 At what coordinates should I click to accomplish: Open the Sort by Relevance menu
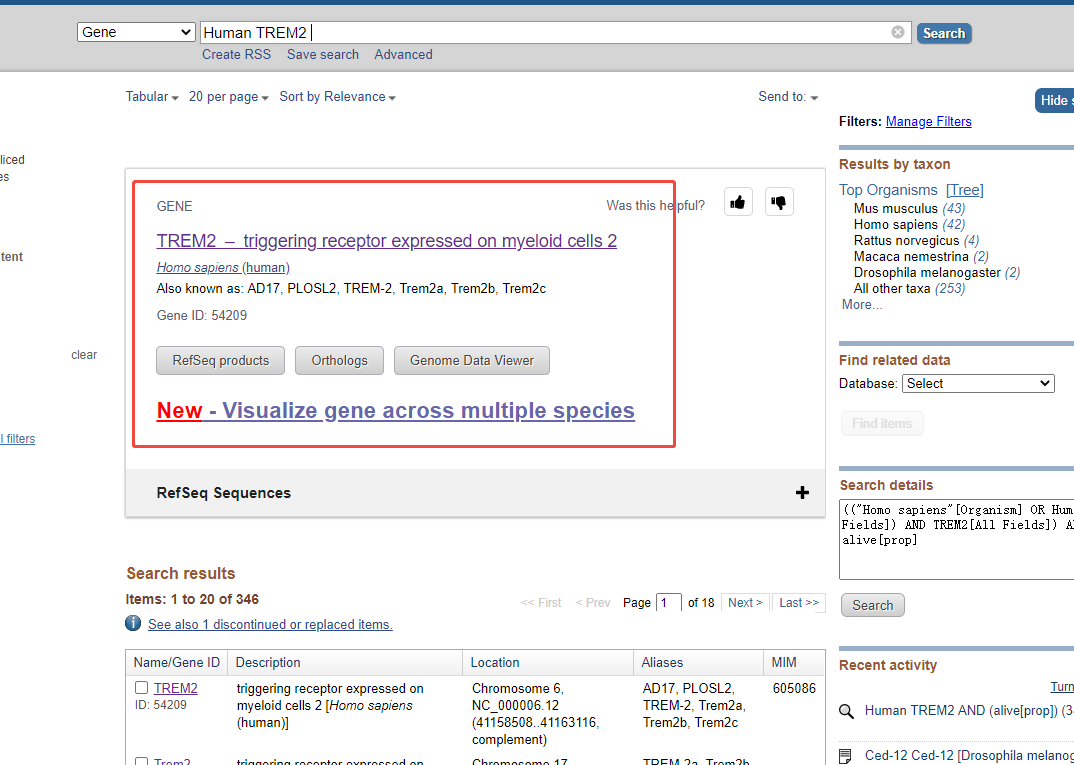pos(337,97)
